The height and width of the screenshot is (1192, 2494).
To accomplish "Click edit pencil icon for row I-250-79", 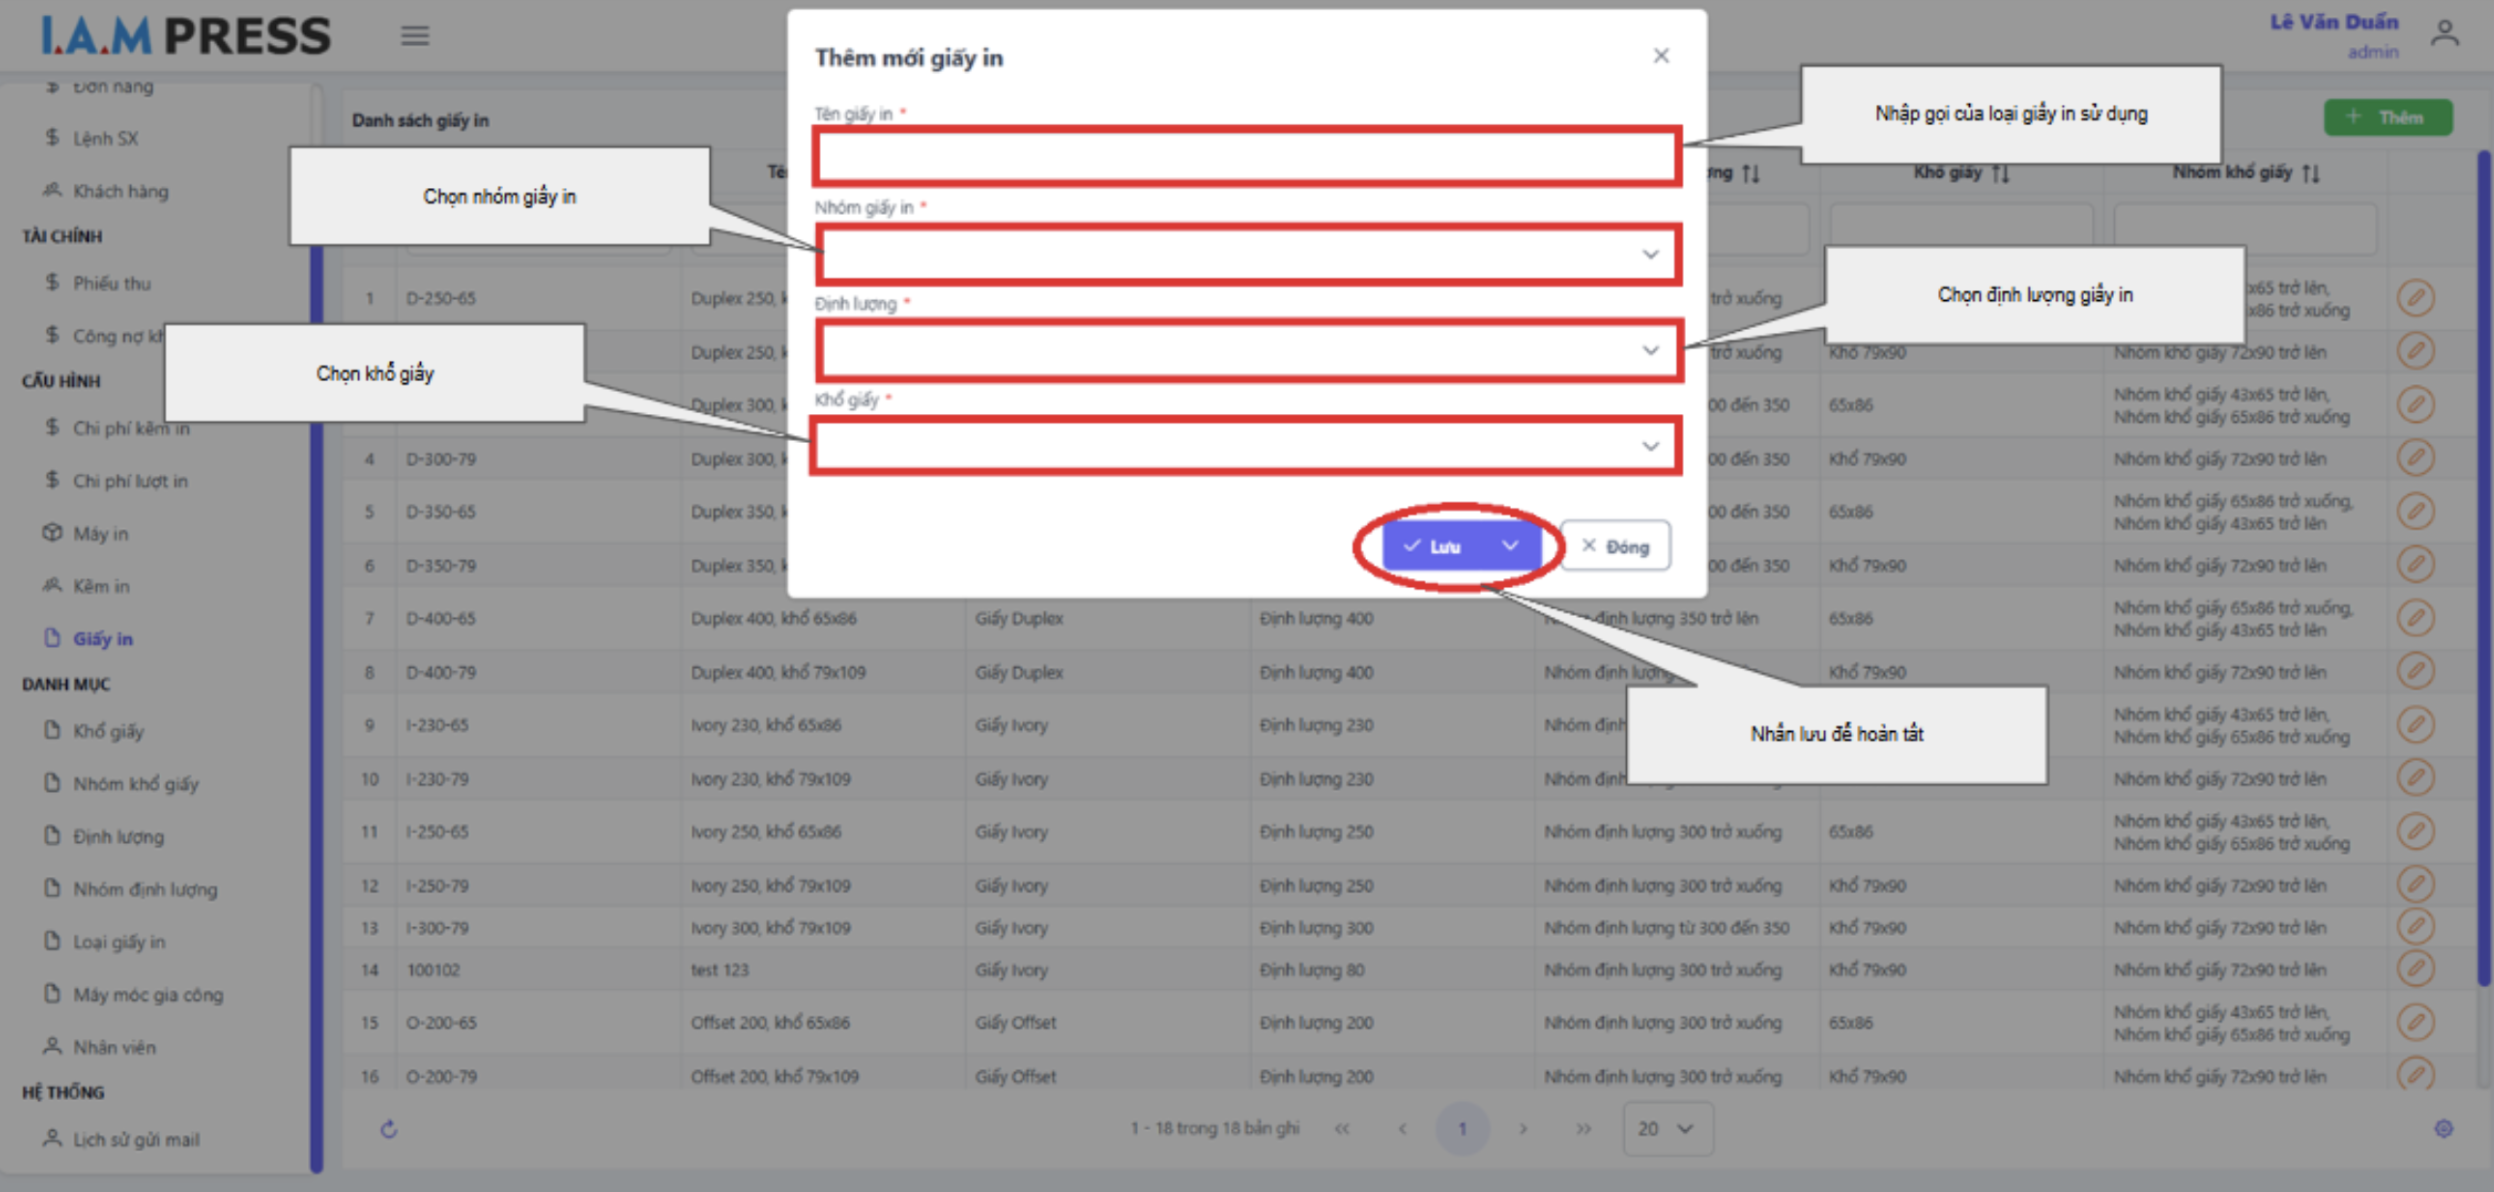I will pos(2415,885).
